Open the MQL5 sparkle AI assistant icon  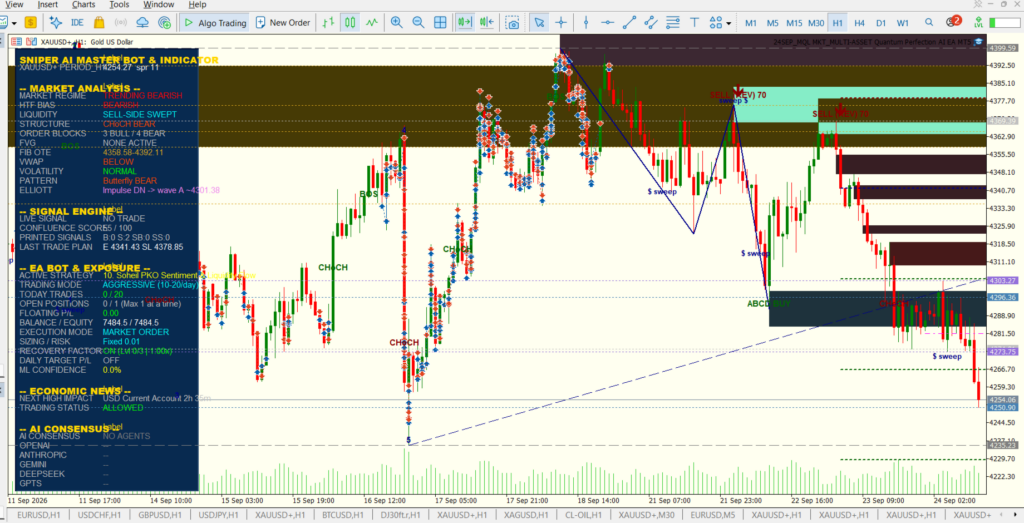pos(56,23)
